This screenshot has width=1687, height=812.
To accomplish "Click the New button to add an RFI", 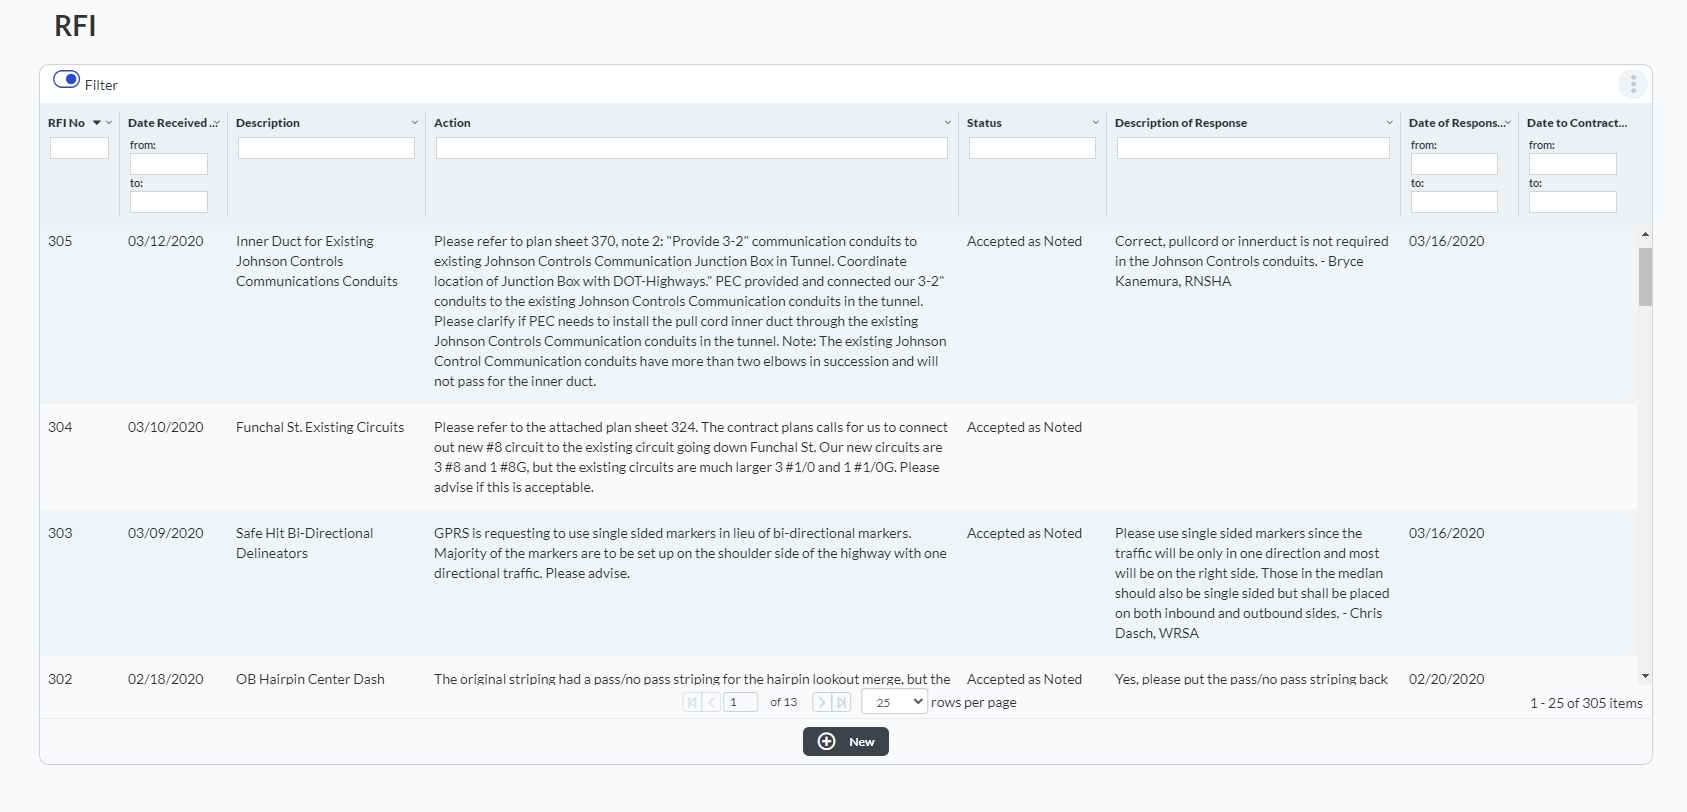I will (846, 742).
